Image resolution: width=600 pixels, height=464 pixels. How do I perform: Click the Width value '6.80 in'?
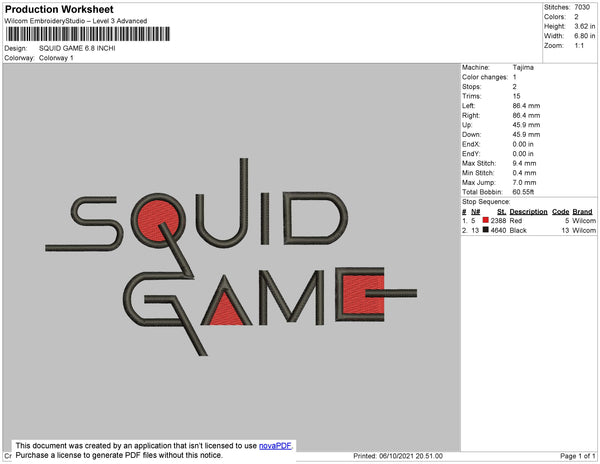tap(585, 36)
